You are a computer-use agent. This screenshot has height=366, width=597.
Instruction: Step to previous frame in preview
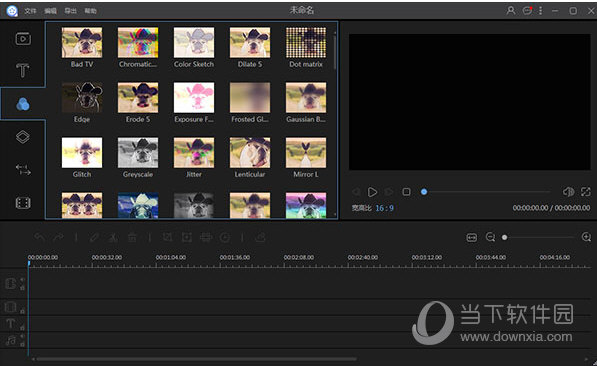[x=356, y=192]
